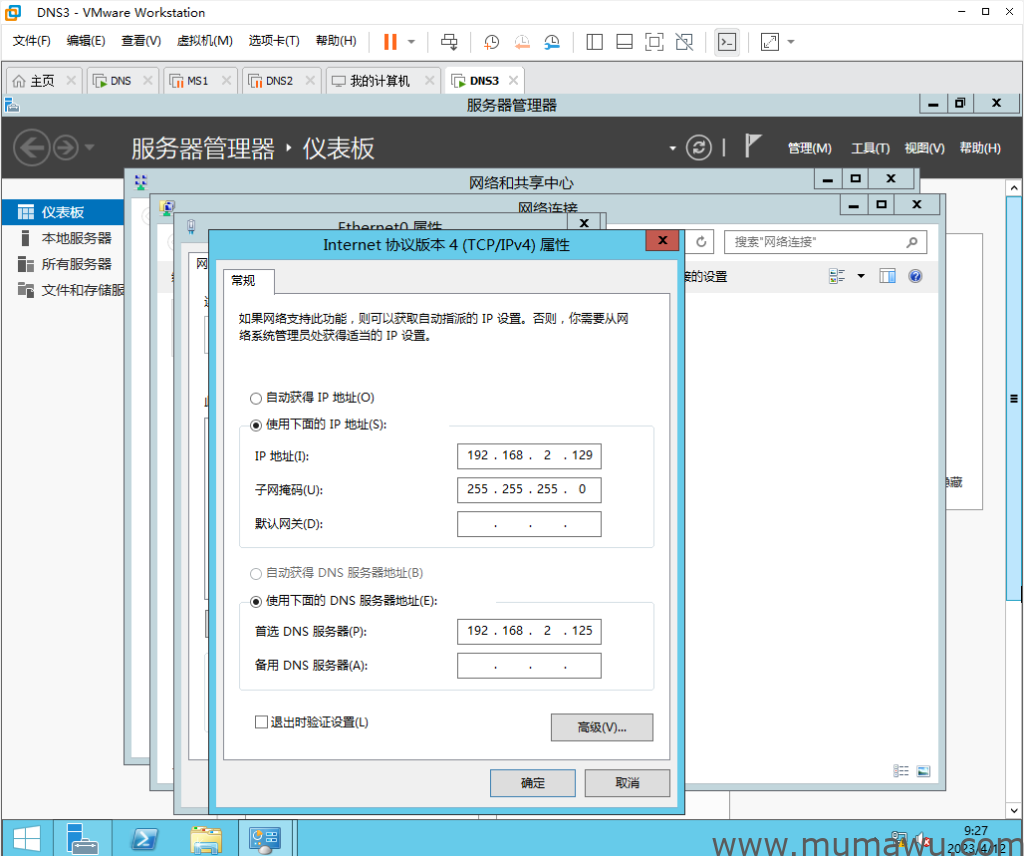1024x856 pixels.
Task: Open the 虚拟机(M) menu
Action: pos(204,40)
